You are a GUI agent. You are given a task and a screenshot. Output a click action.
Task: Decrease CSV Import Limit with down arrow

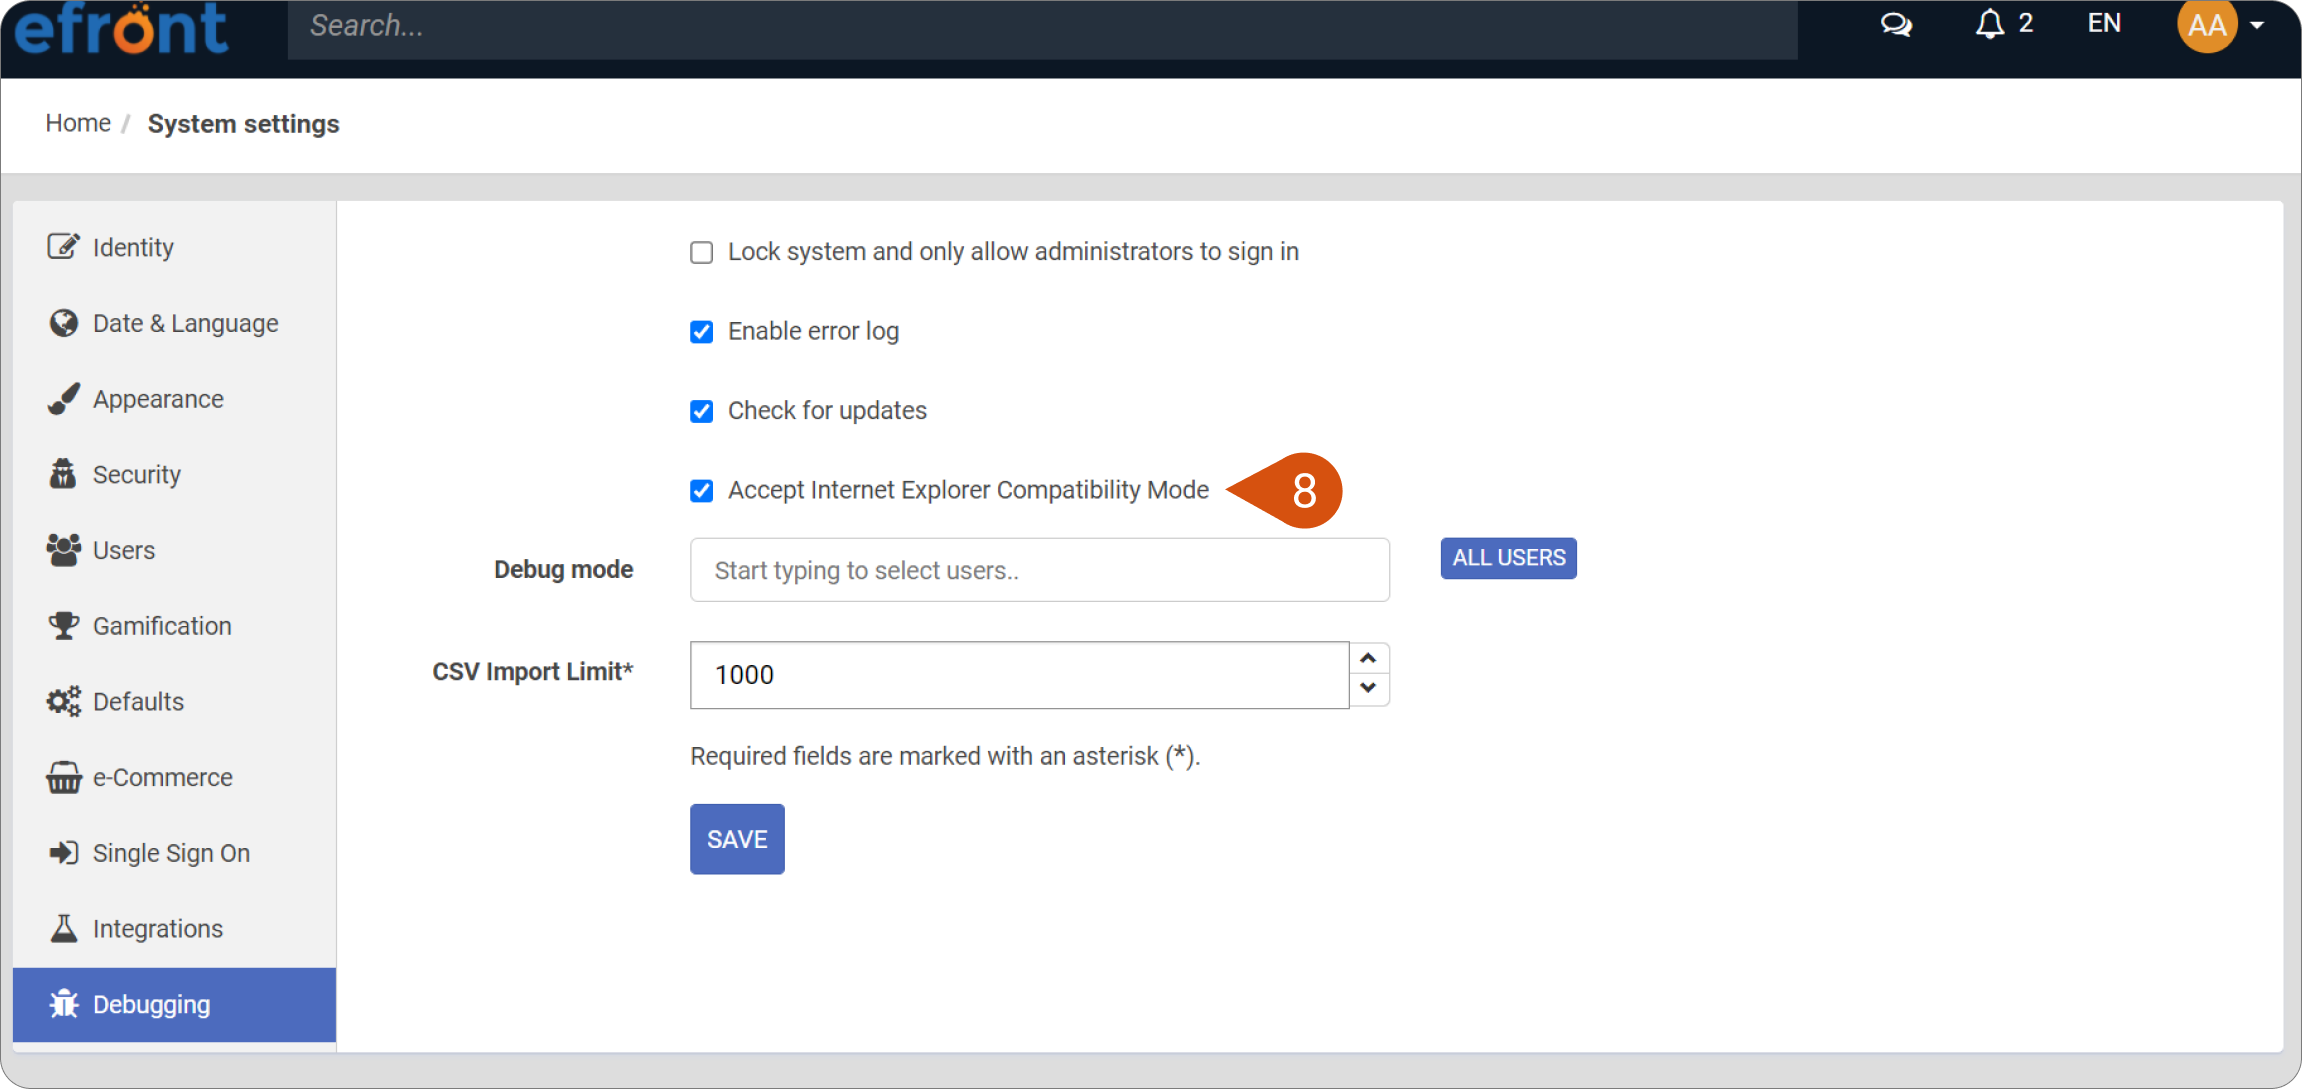(x=1369, y=689)
